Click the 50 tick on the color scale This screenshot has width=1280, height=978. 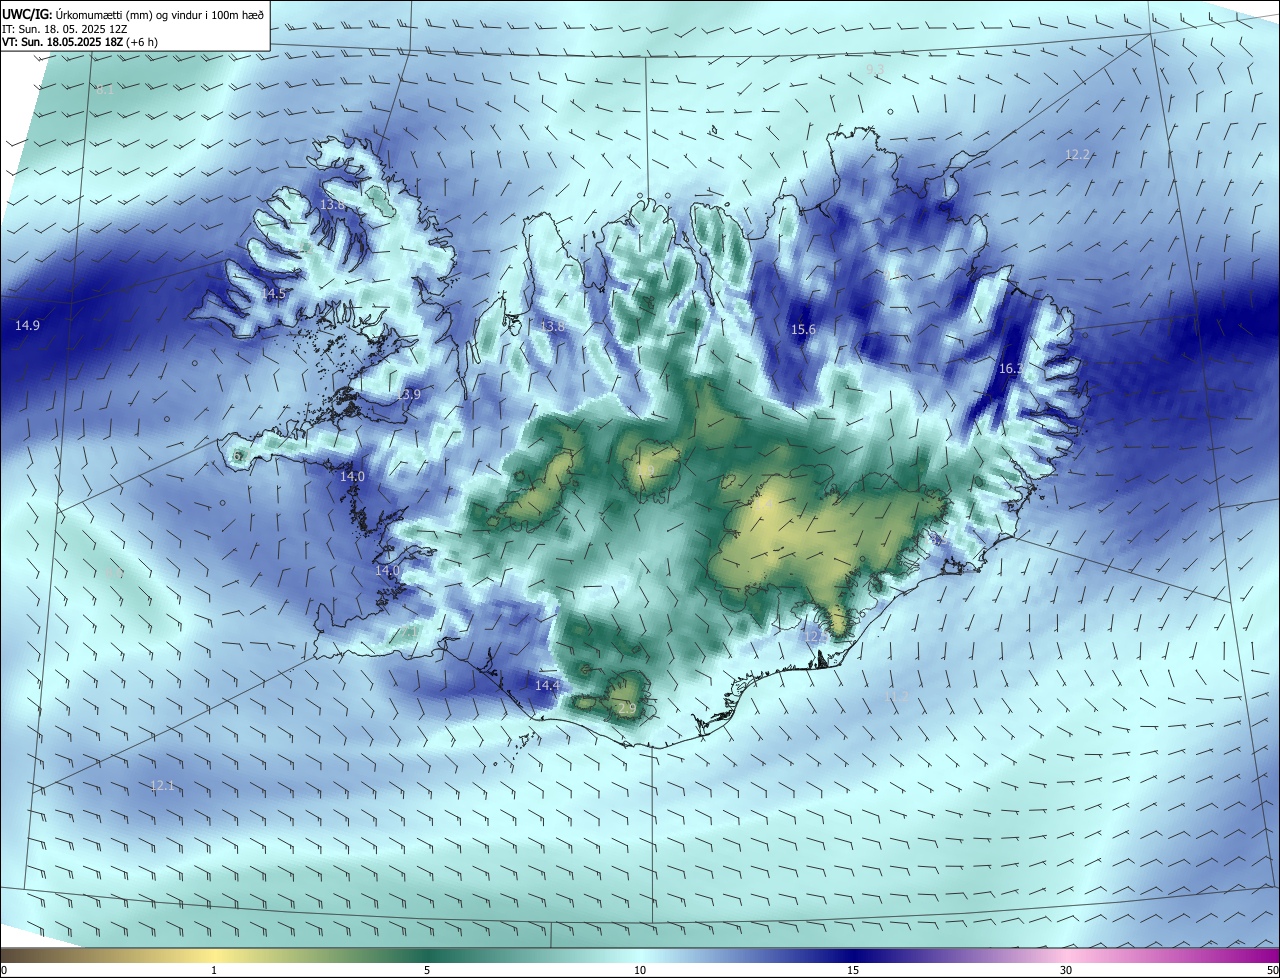coord(1272,970)
